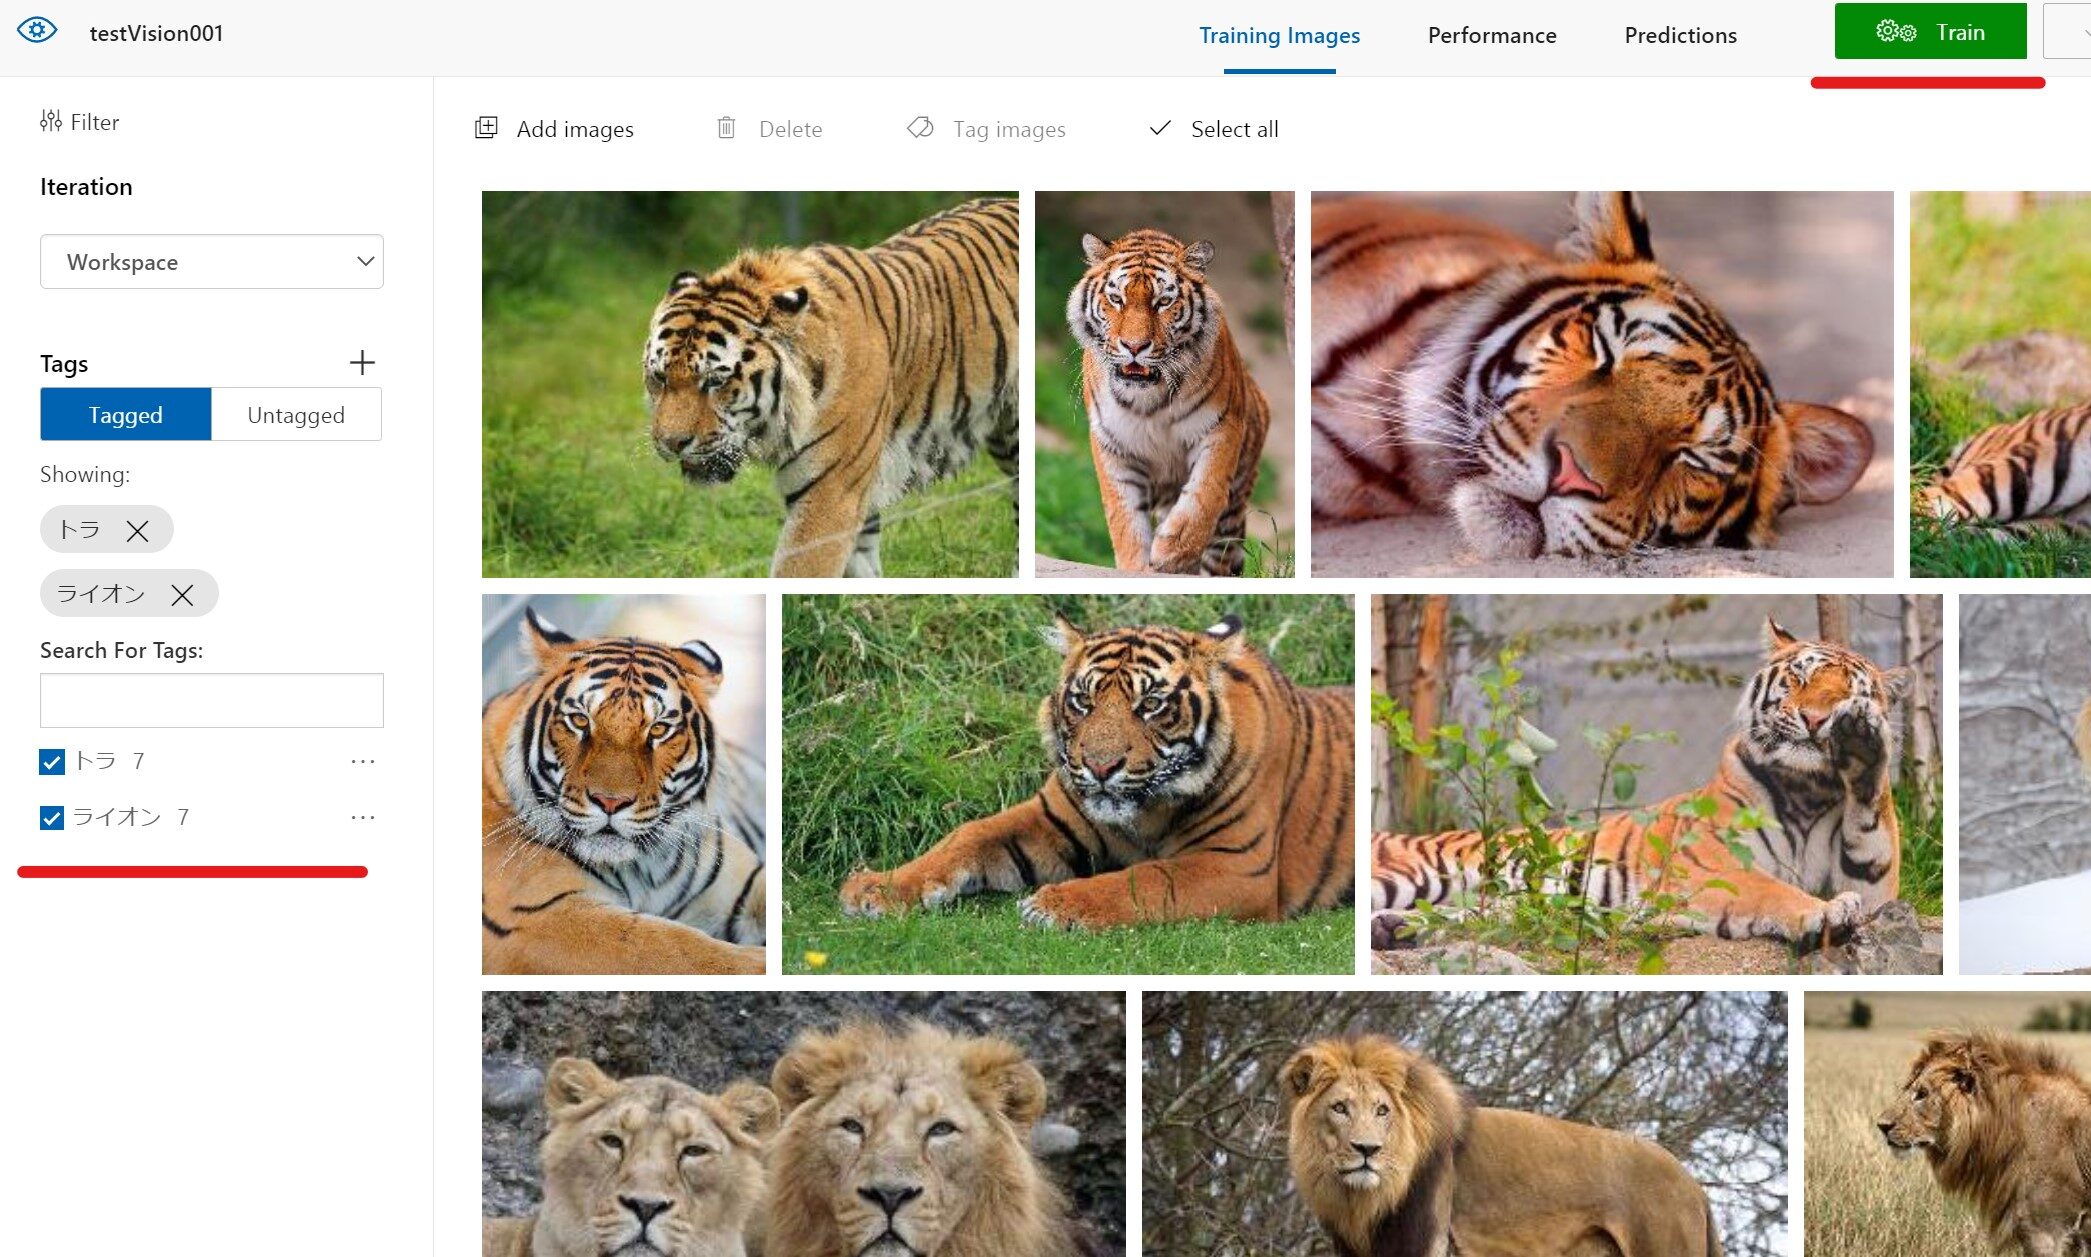Start training with the green Train button

tap(1930, 32)
